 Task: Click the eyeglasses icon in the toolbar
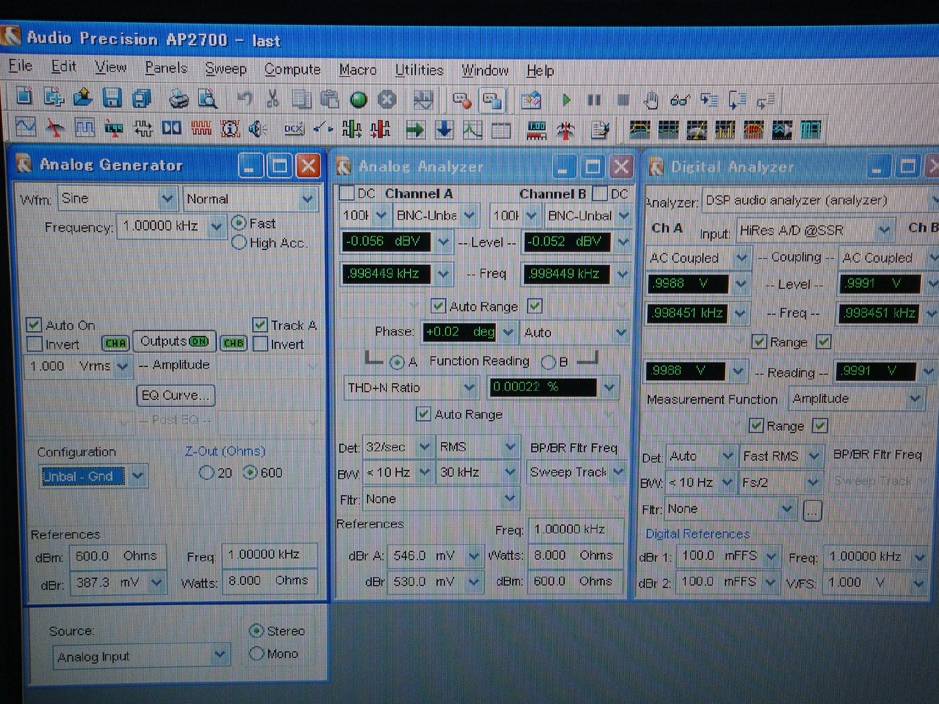[x=680, y=100]
